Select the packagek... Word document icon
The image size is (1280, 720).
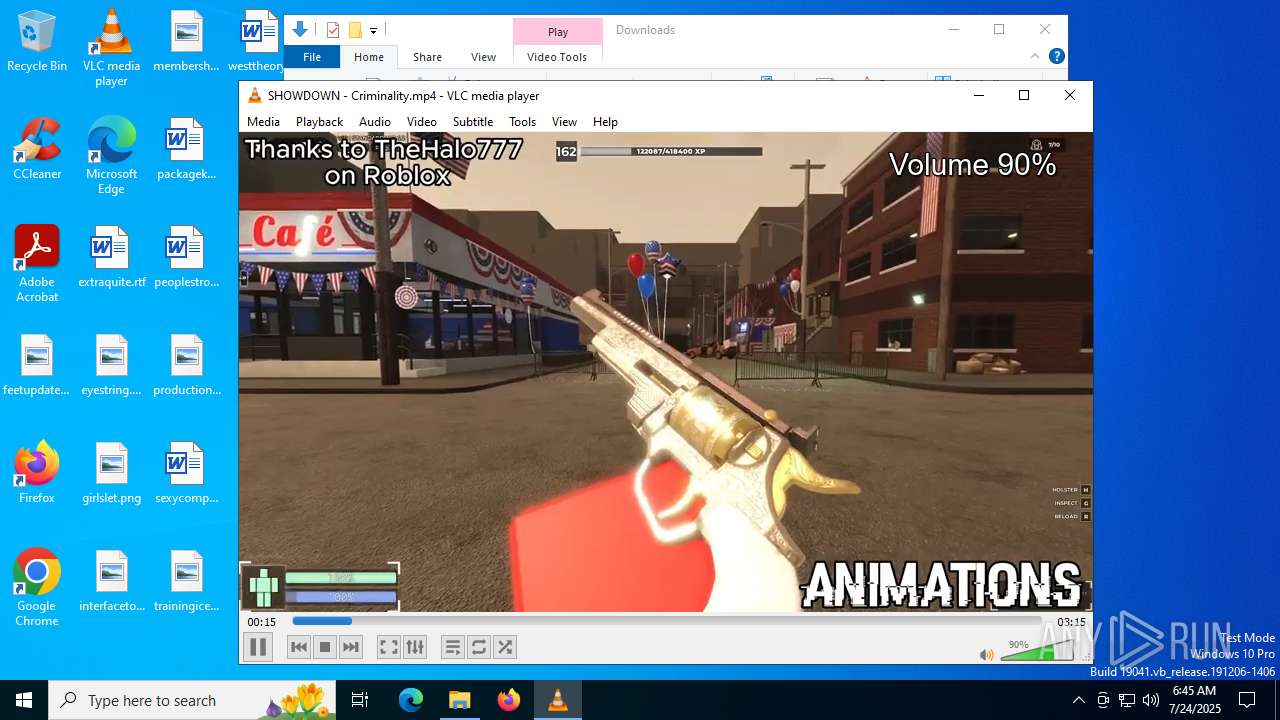click(x=186, y=149)
